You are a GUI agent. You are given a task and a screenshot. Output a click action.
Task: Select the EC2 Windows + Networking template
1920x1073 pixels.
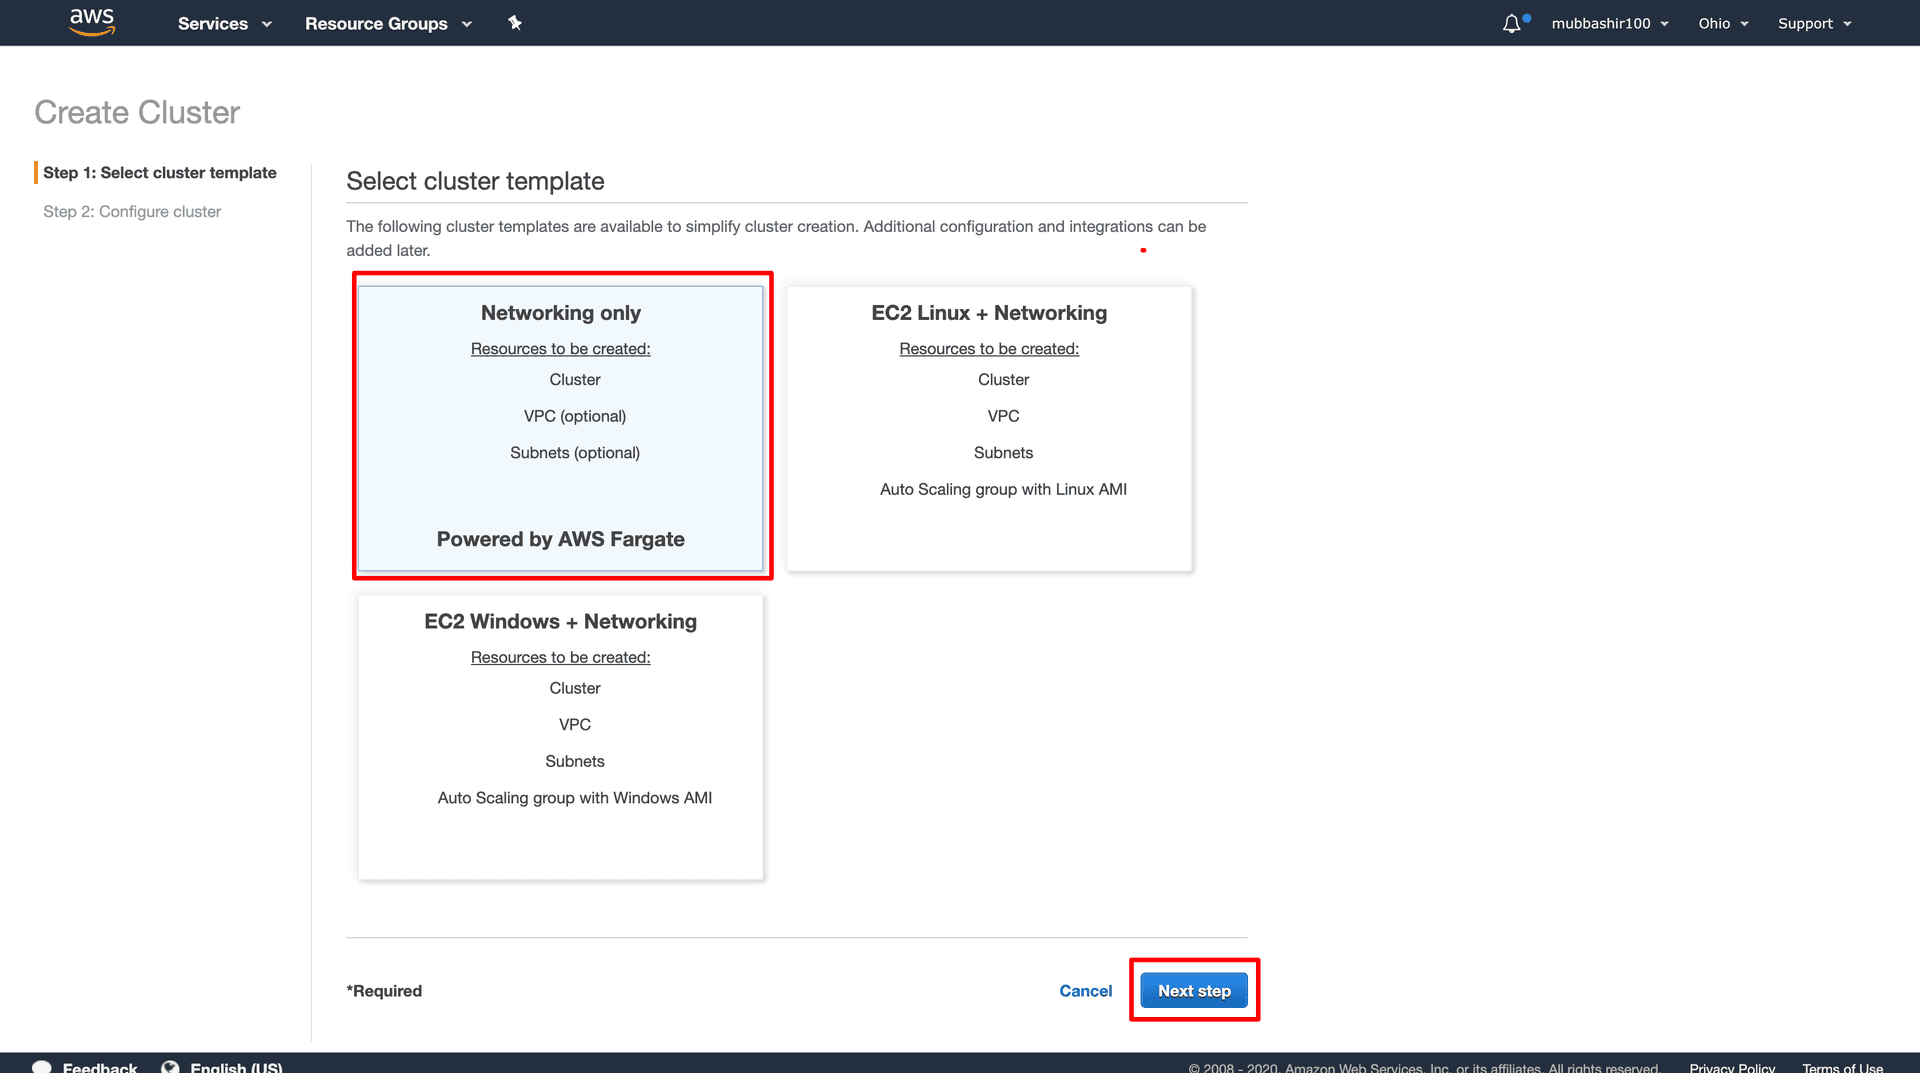[x=561, y=737]
